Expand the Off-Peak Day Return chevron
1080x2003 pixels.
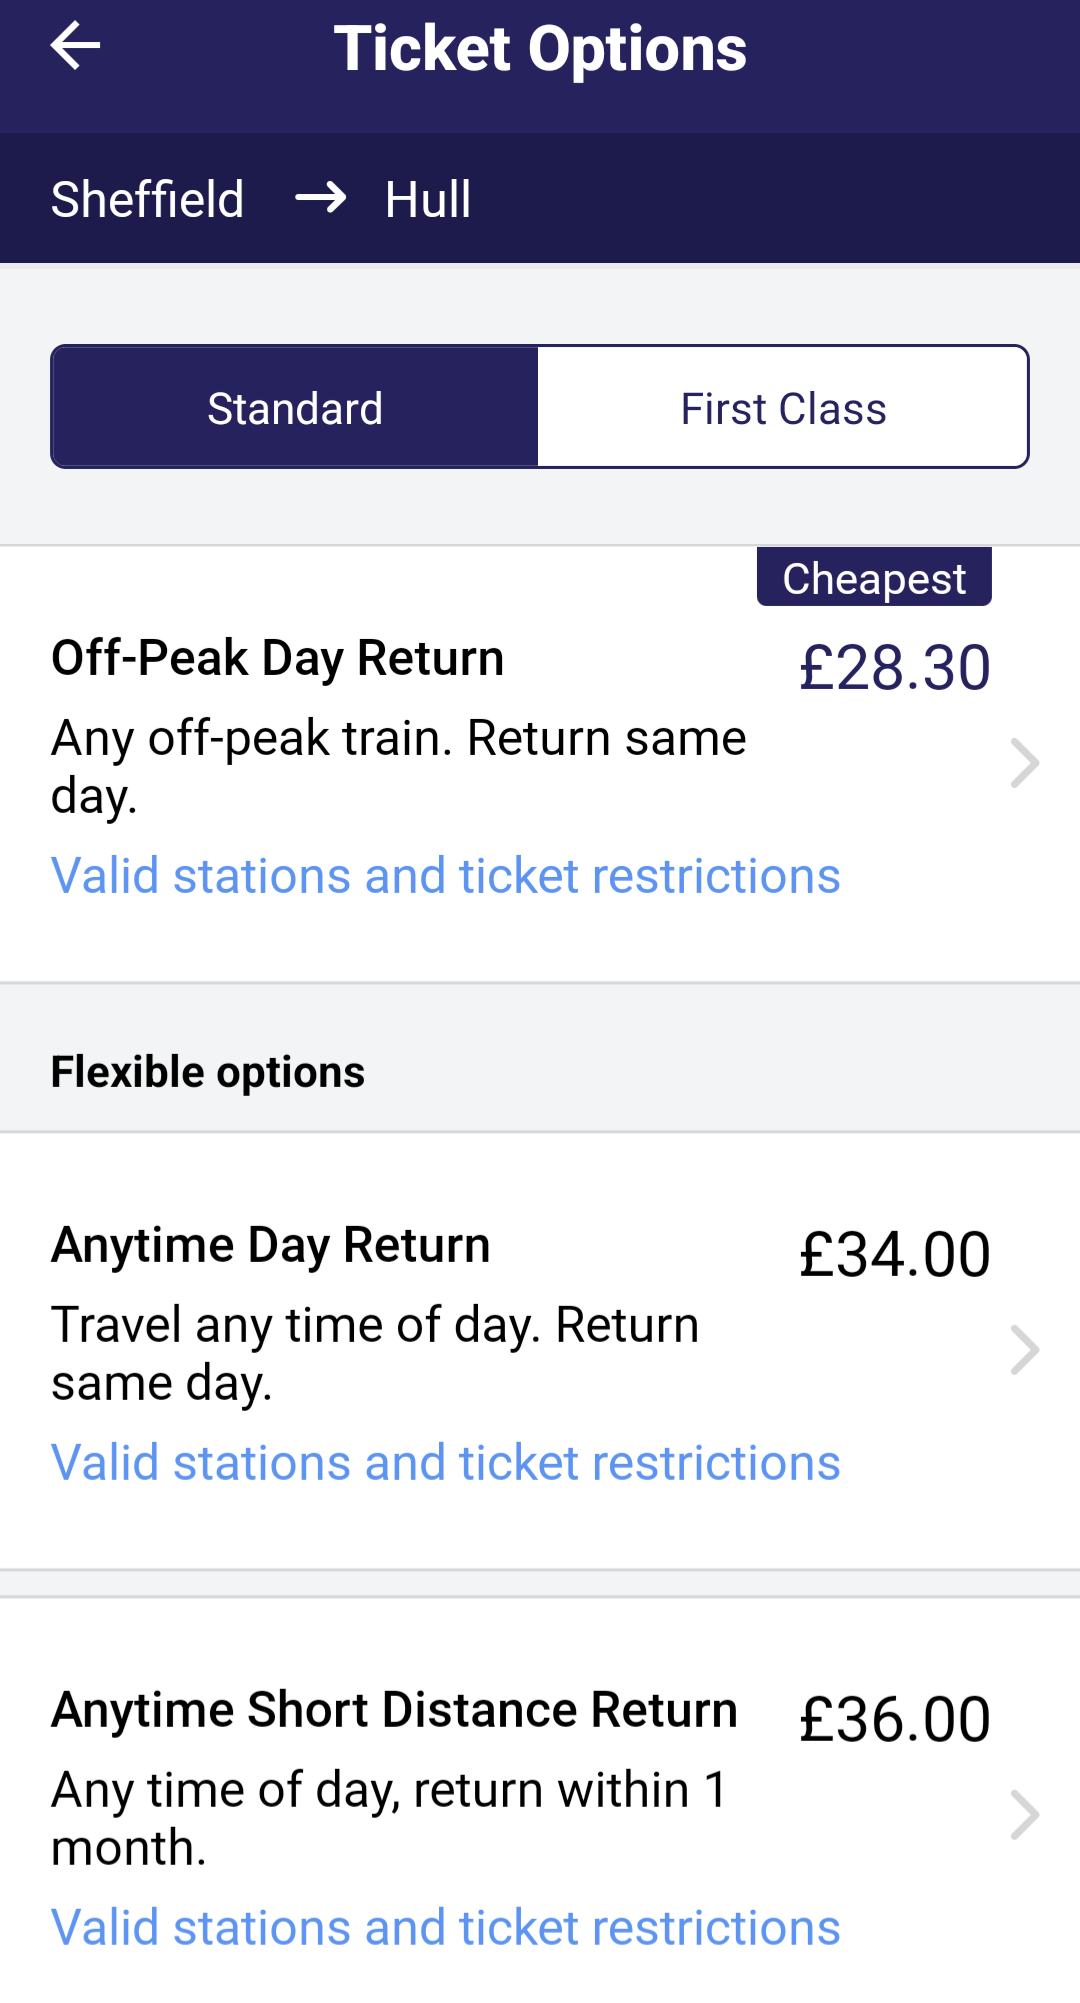point(1025,763)
